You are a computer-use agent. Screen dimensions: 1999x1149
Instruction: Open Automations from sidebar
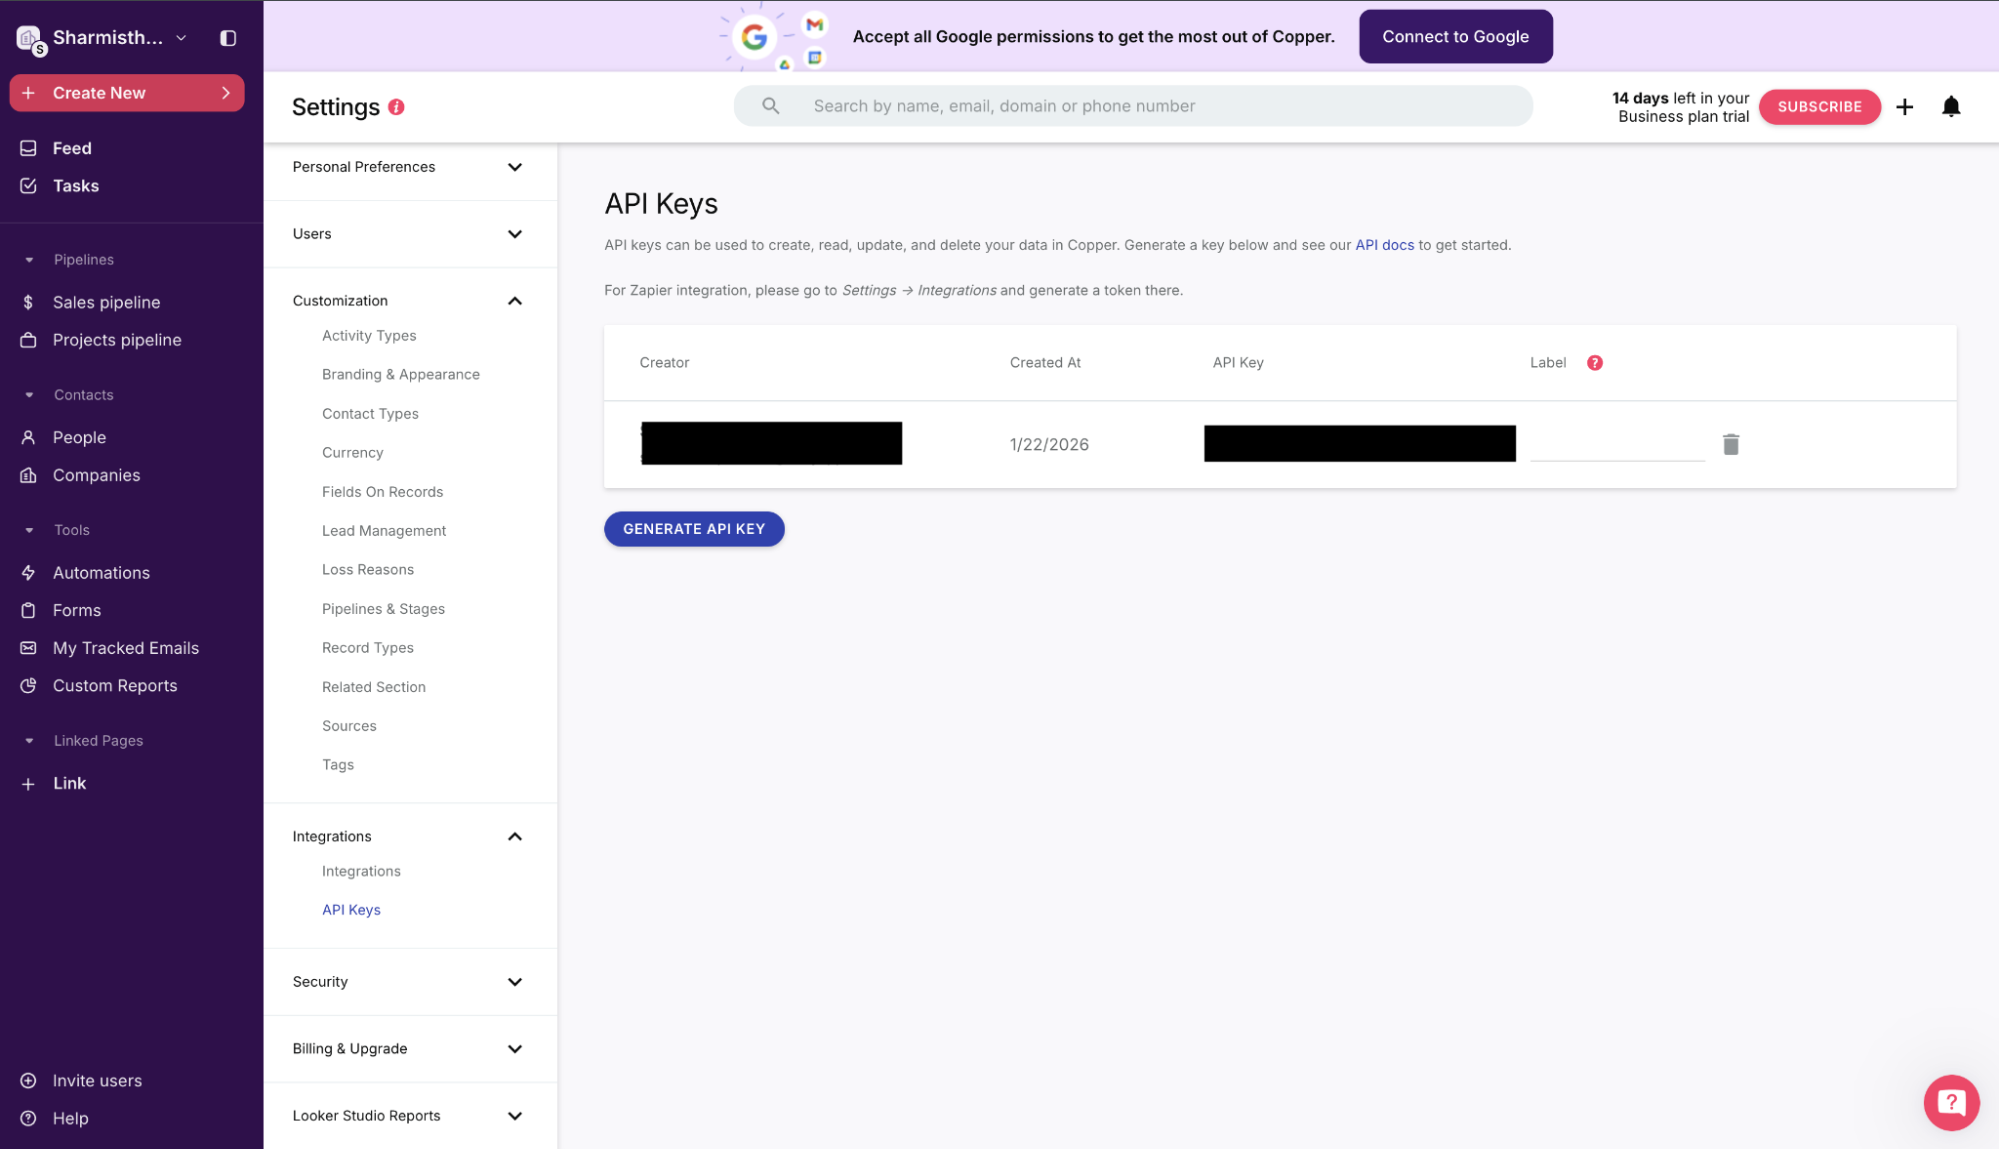tap(101, 573)
